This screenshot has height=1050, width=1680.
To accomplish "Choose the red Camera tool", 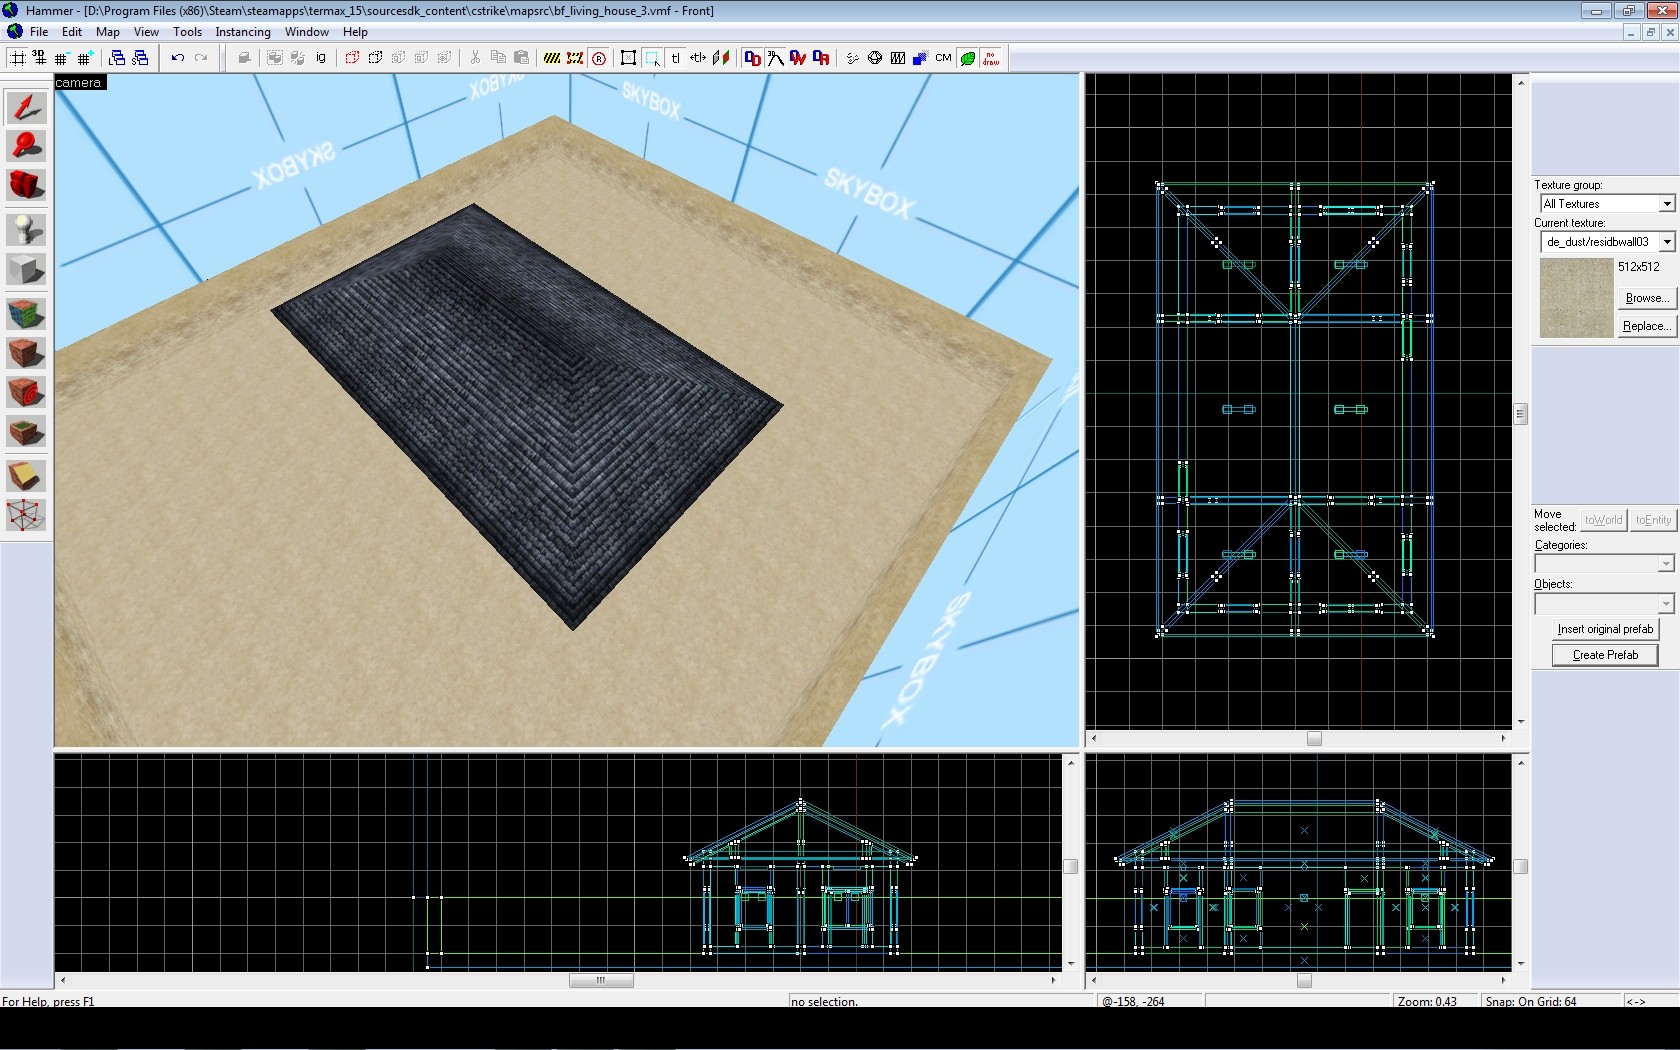I will click(26, 185).
